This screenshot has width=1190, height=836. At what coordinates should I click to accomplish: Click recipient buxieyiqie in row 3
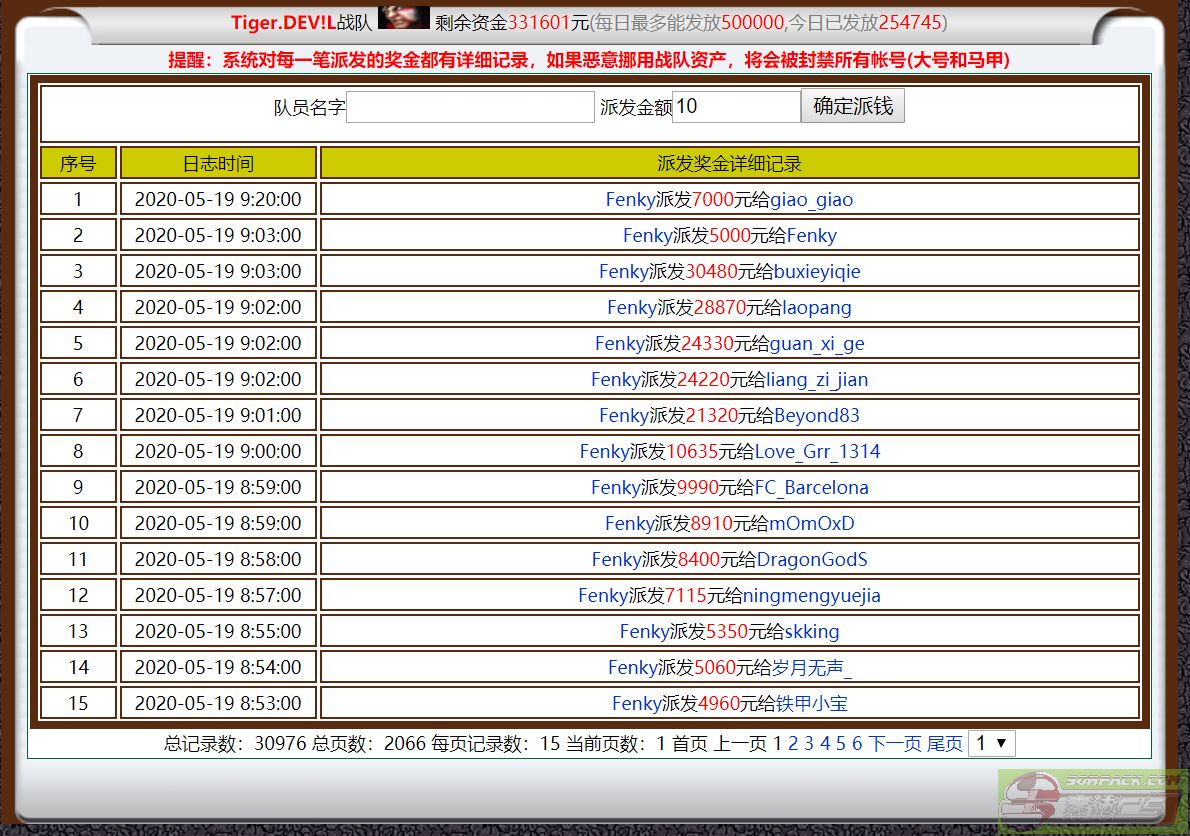(x=817, y=271)
